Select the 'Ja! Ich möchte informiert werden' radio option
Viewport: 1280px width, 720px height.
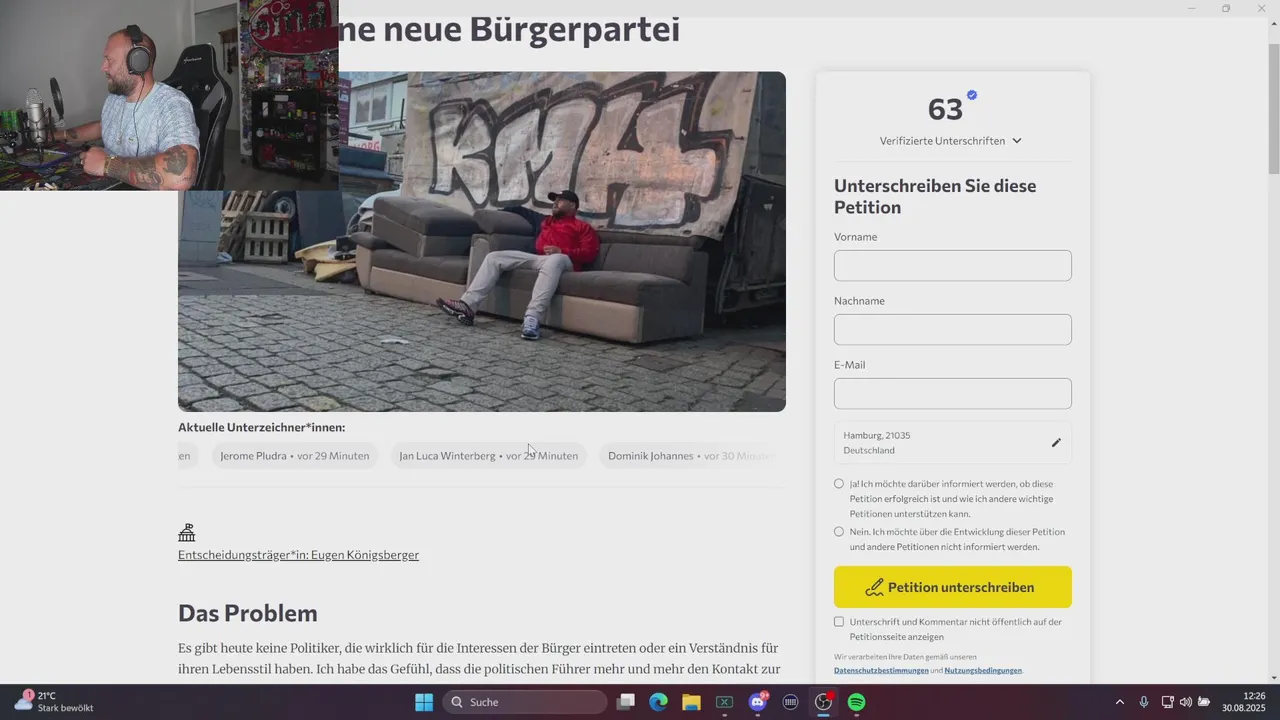(x=839, y=484)
